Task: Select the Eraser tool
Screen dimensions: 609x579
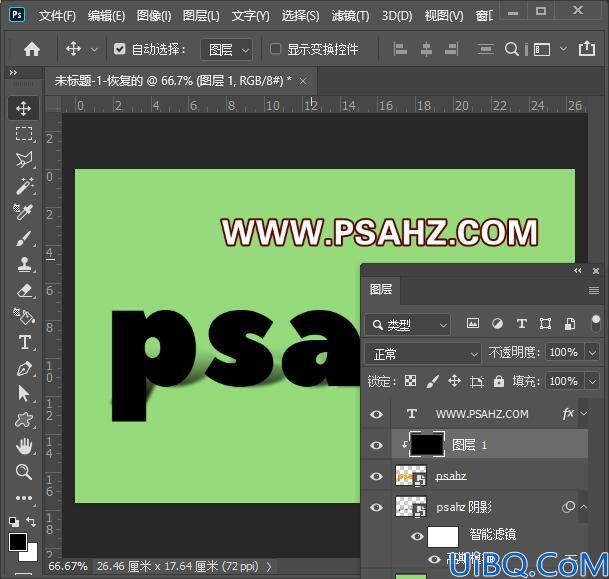Action: click(24, 290)
